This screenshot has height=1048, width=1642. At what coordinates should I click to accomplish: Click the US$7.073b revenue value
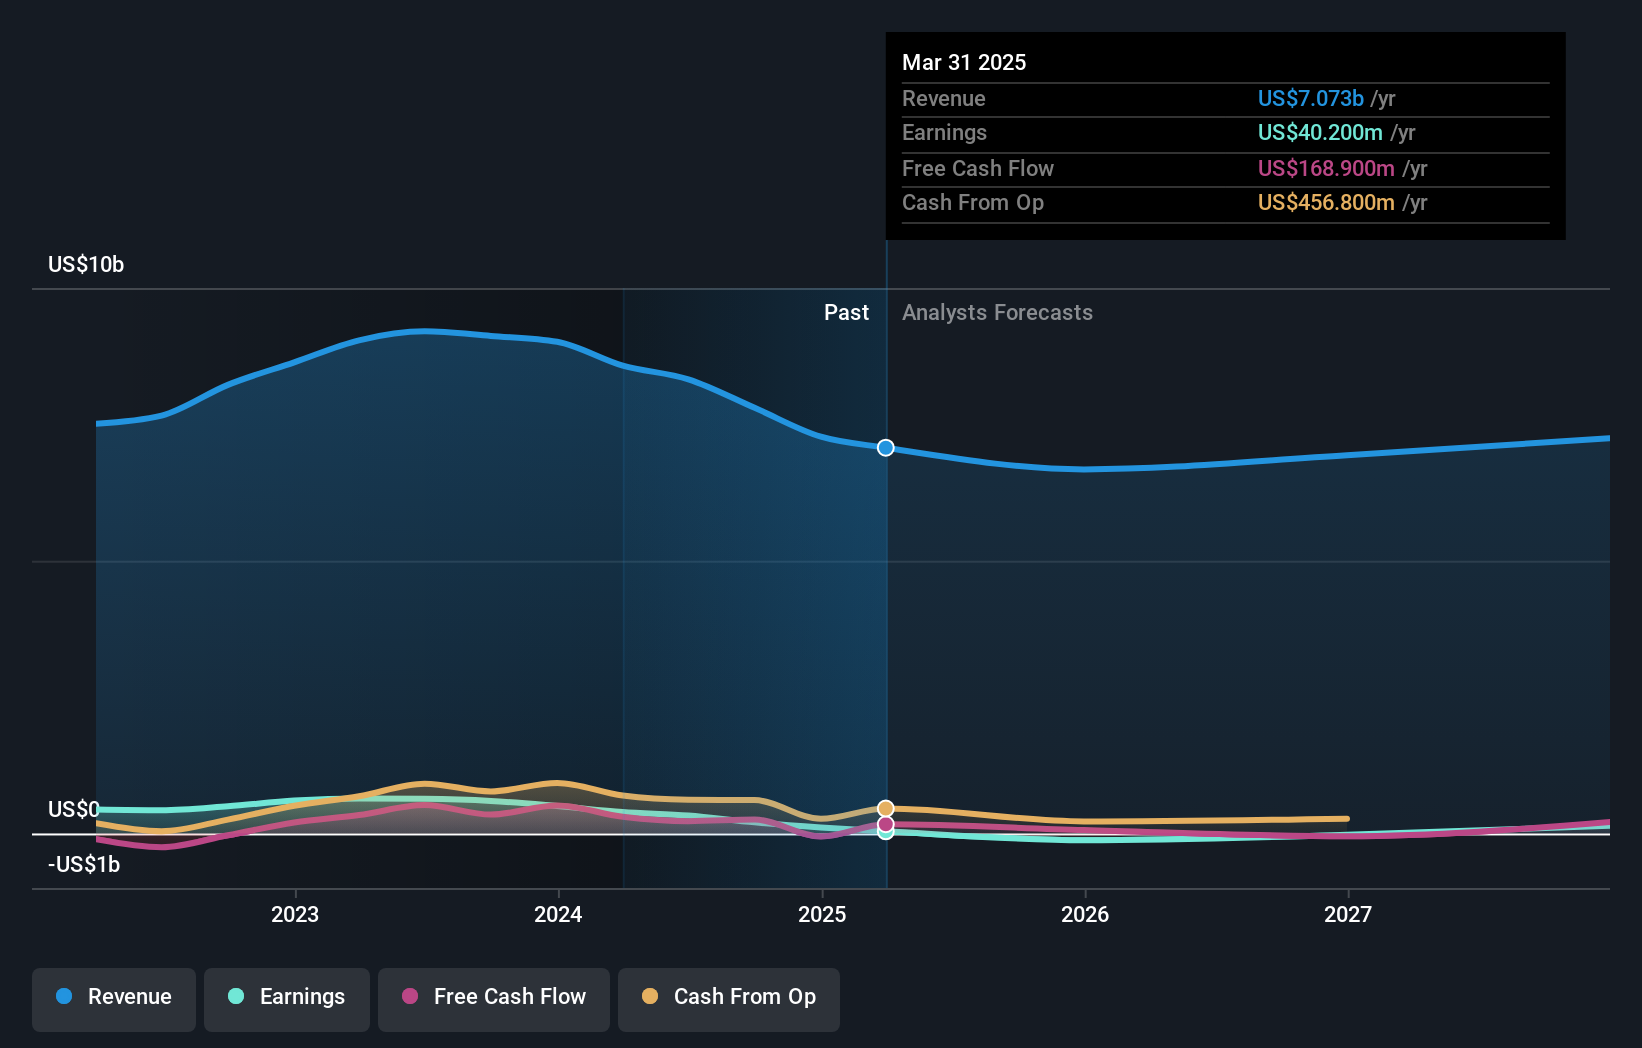[1310, 99]
